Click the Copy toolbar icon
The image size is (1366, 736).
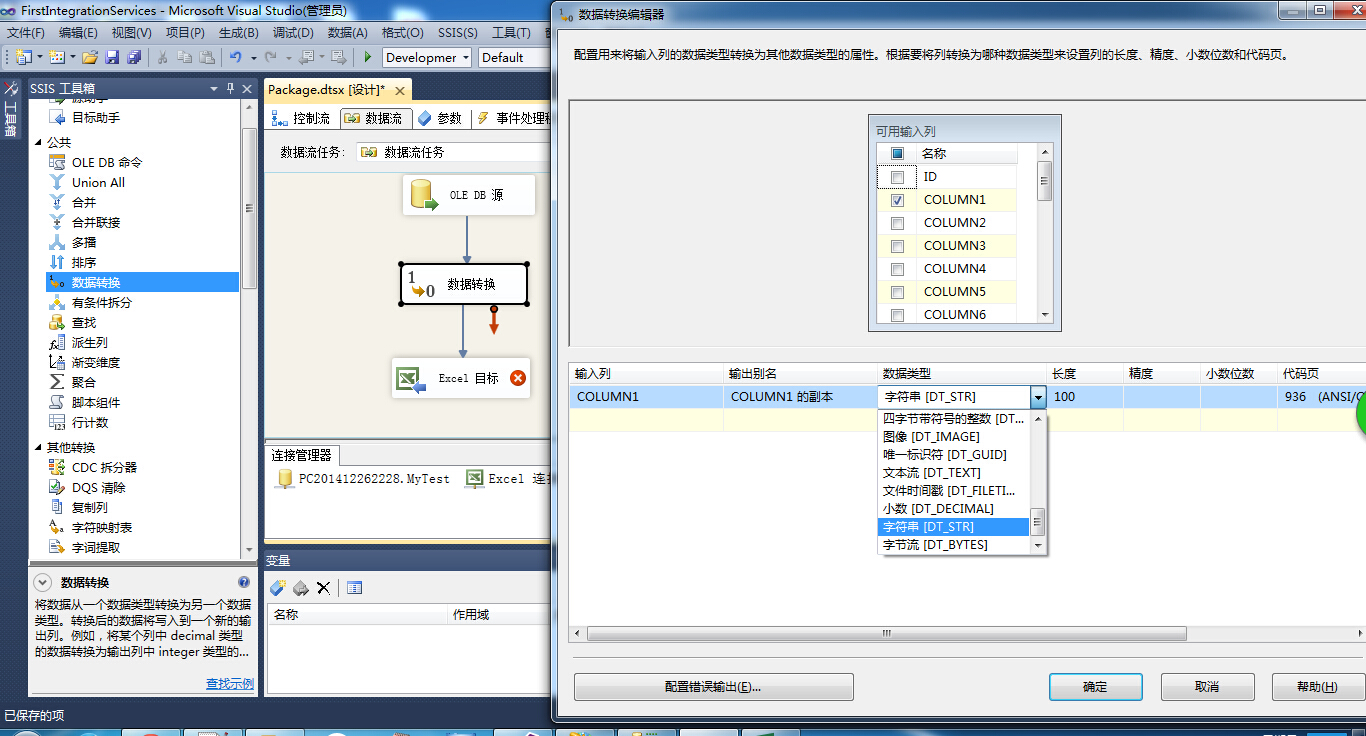pyautogui.click(x=185, y=57)
